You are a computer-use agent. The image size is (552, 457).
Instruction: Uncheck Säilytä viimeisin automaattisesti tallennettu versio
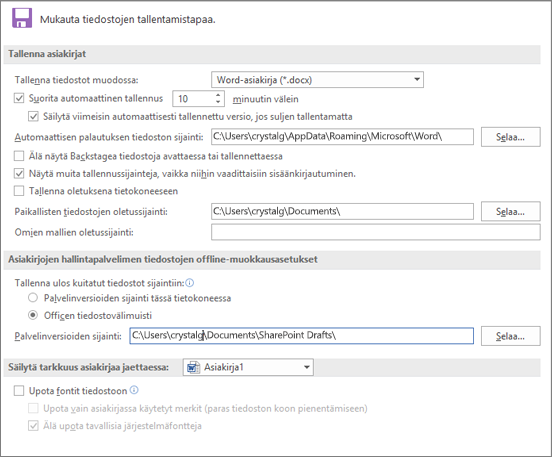click(x=33, y=116)
